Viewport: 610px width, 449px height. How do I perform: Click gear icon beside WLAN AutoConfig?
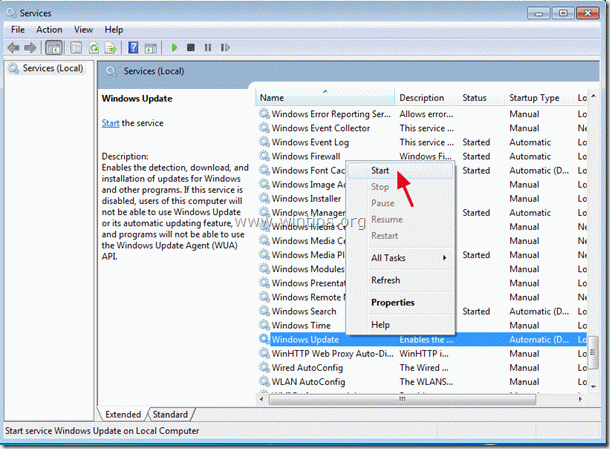[264, 381]
